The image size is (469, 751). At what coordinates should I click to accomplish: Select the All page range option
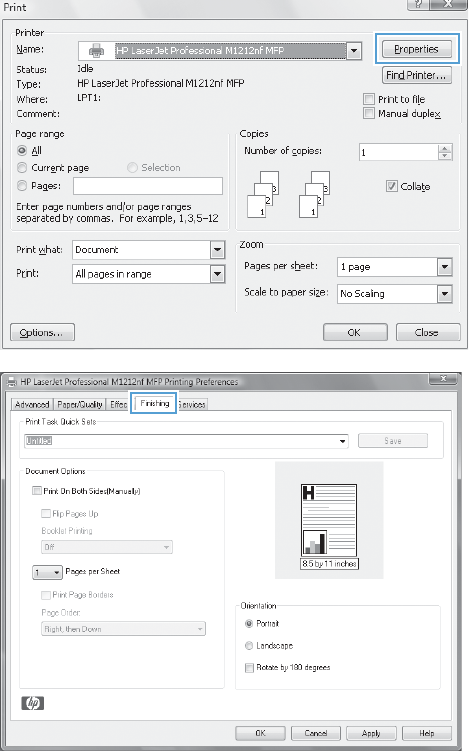pos(22,150)
